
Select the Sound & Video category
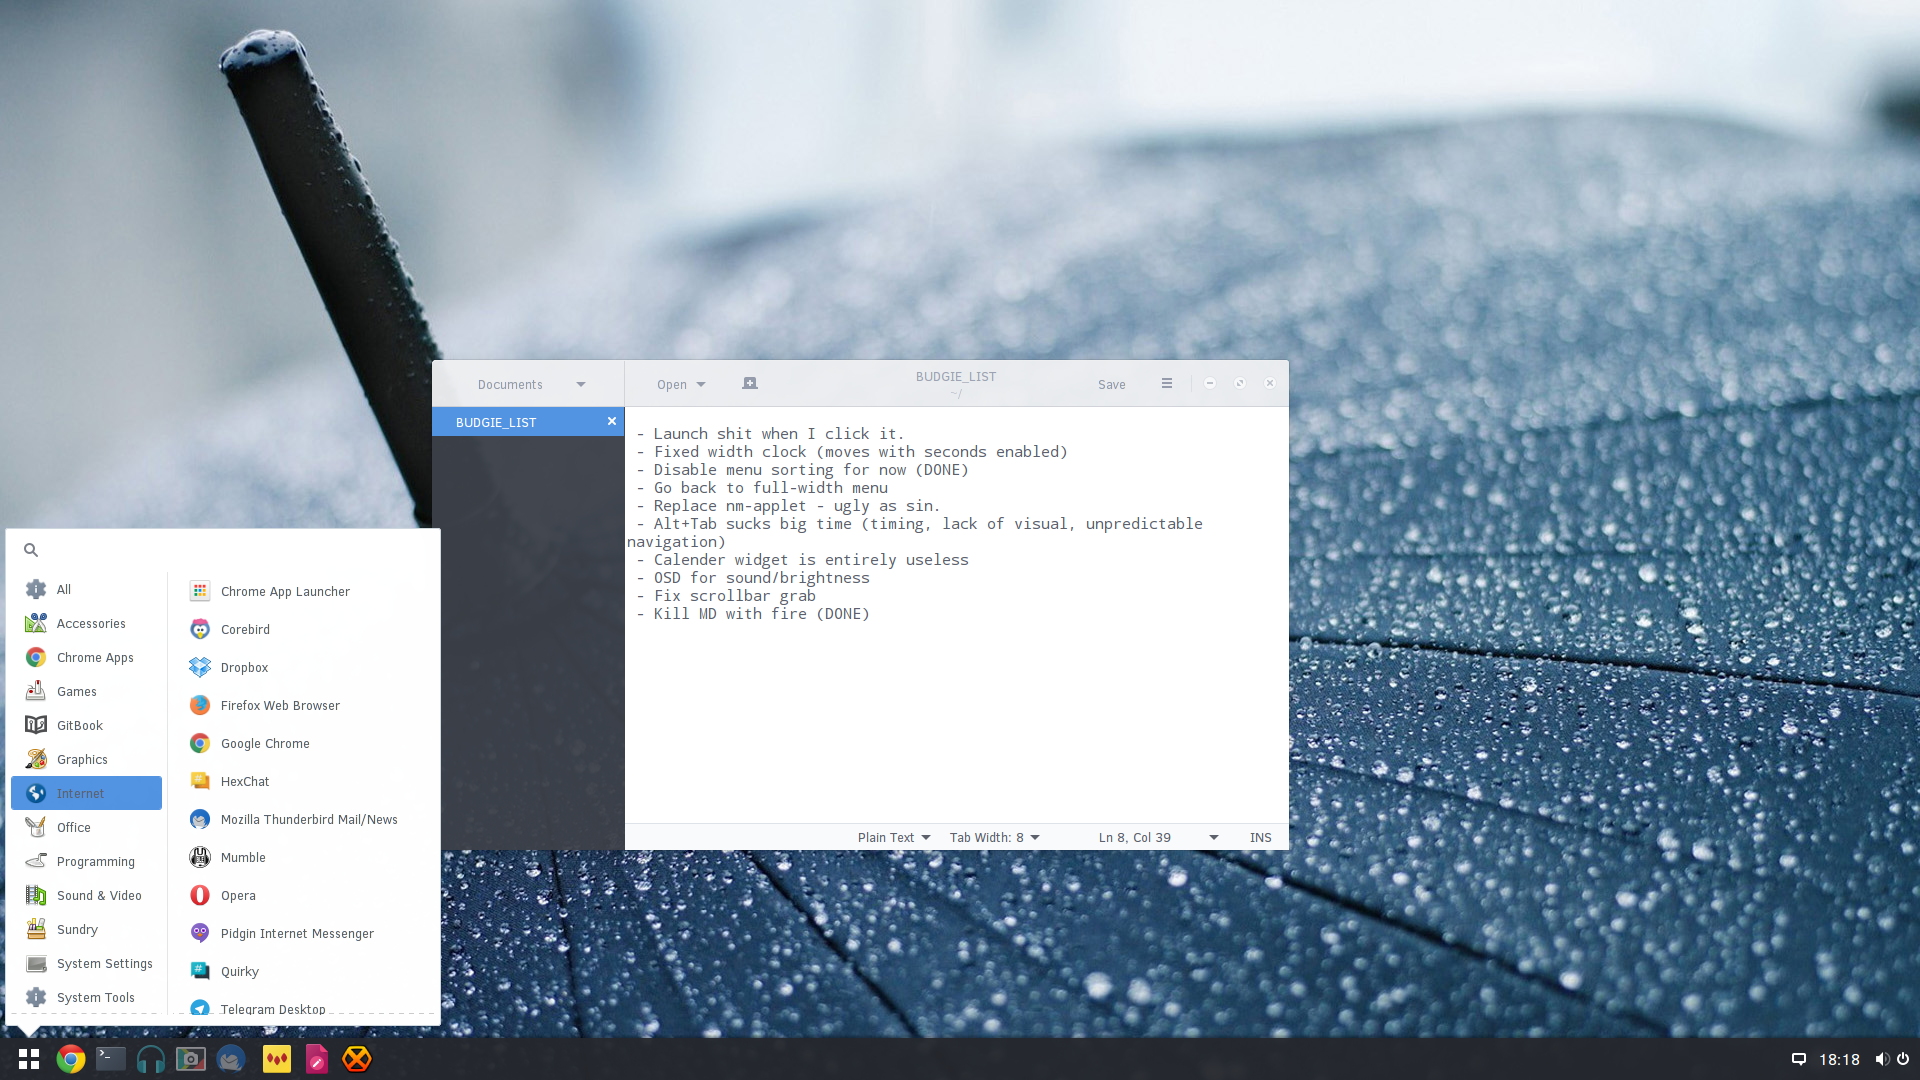[x=87, y=895]
